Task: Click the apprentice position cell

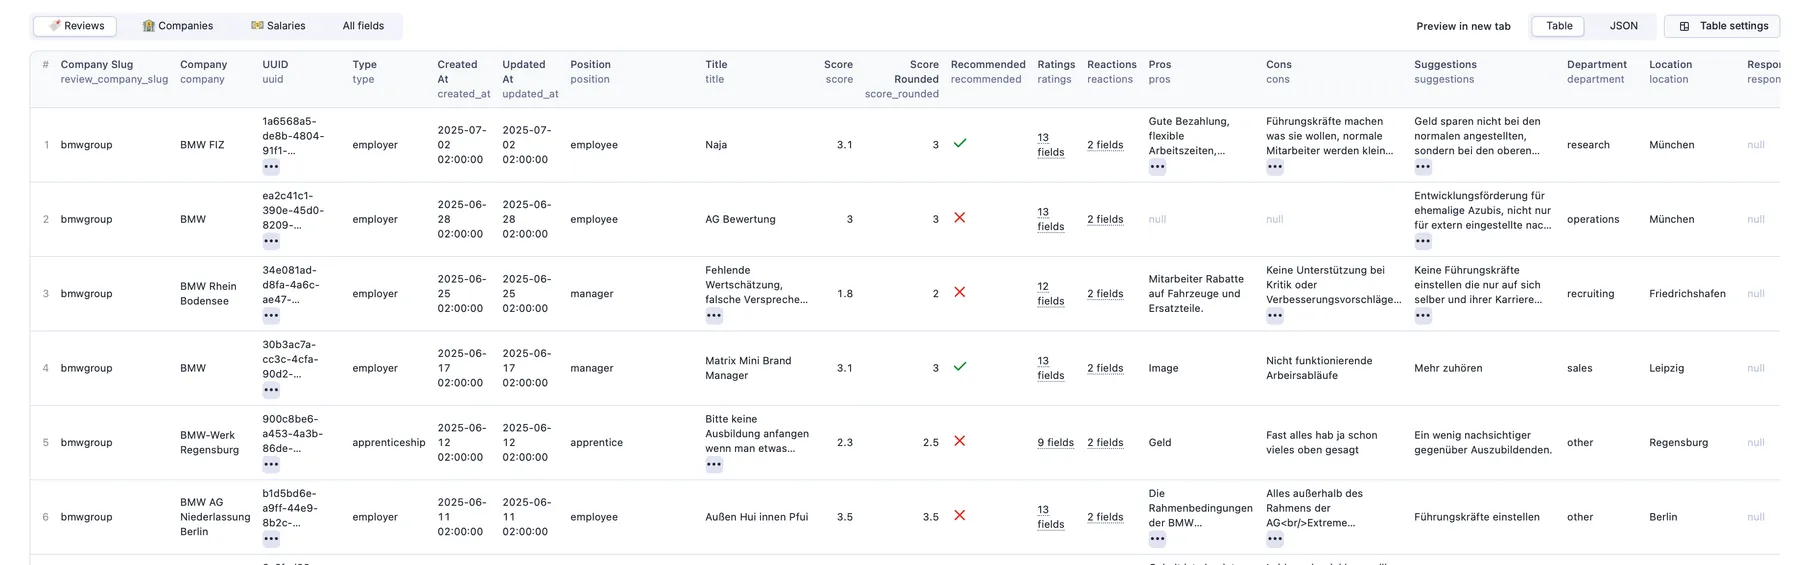Action: coord(597,442)
